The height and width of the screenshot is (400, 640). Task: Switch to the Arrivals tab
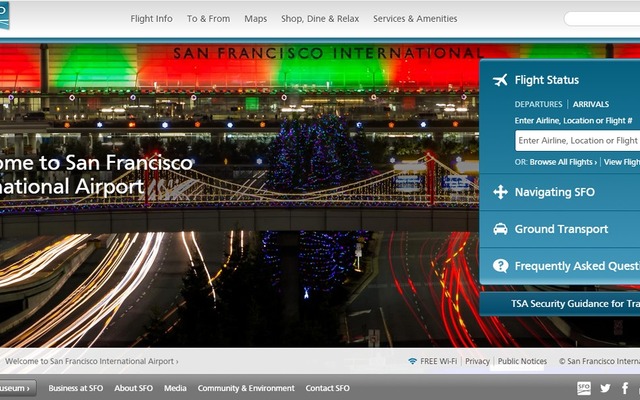[x=591, y=104]
